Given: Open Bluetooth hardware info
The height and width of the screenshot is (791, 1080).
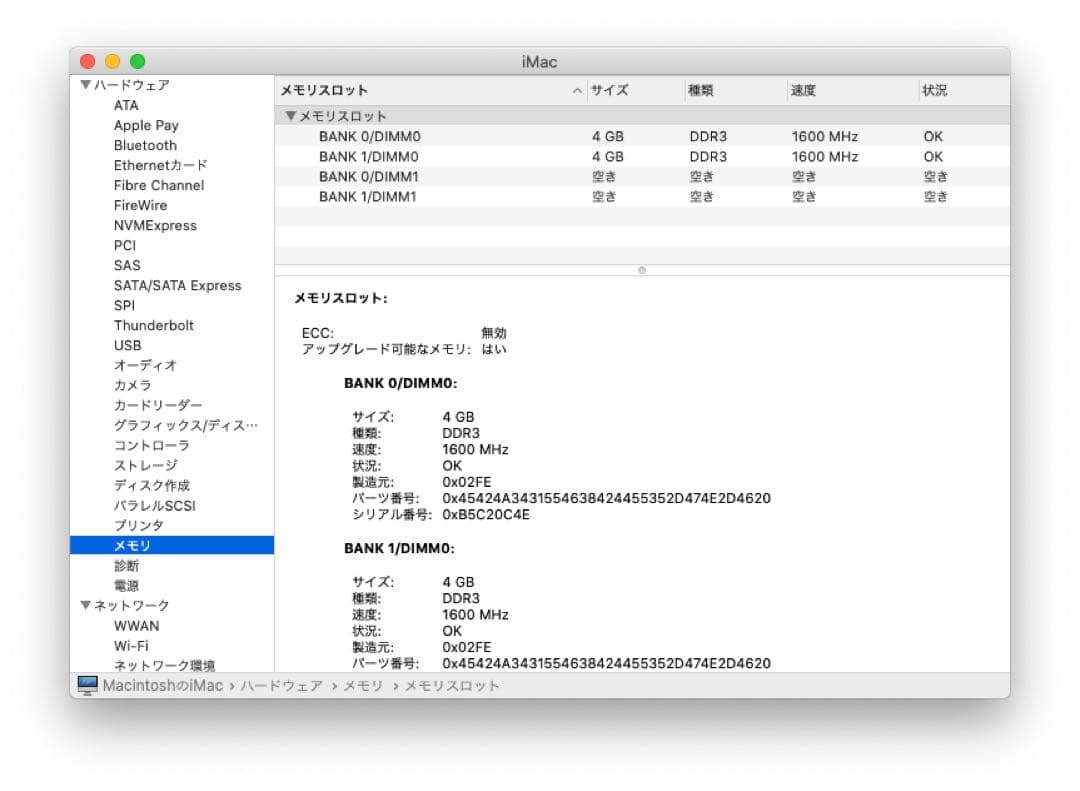Looking at the screenshot, I should (x=145, y=145).
